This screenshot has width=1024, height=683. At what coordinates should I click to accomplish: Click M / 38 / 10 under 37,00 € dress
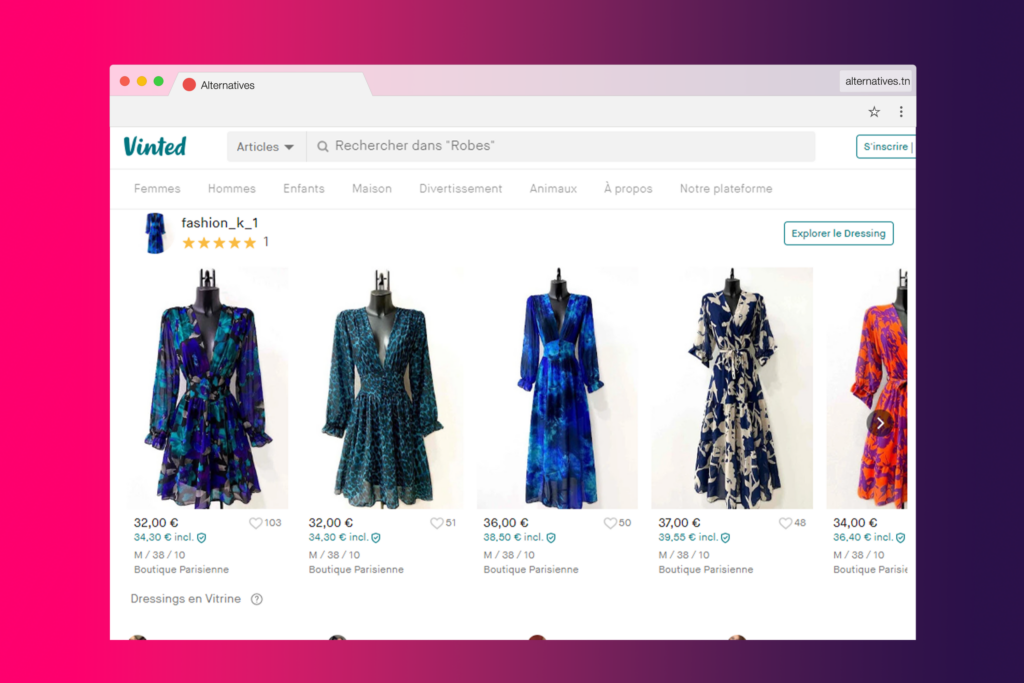pos(683,555)
